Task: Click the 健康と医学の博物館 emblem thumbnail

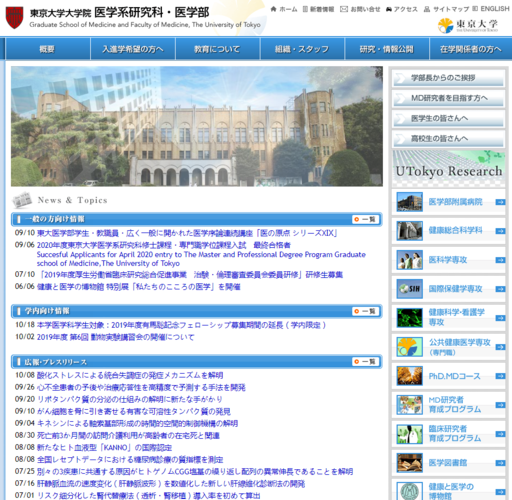Action: click(410, 491)
